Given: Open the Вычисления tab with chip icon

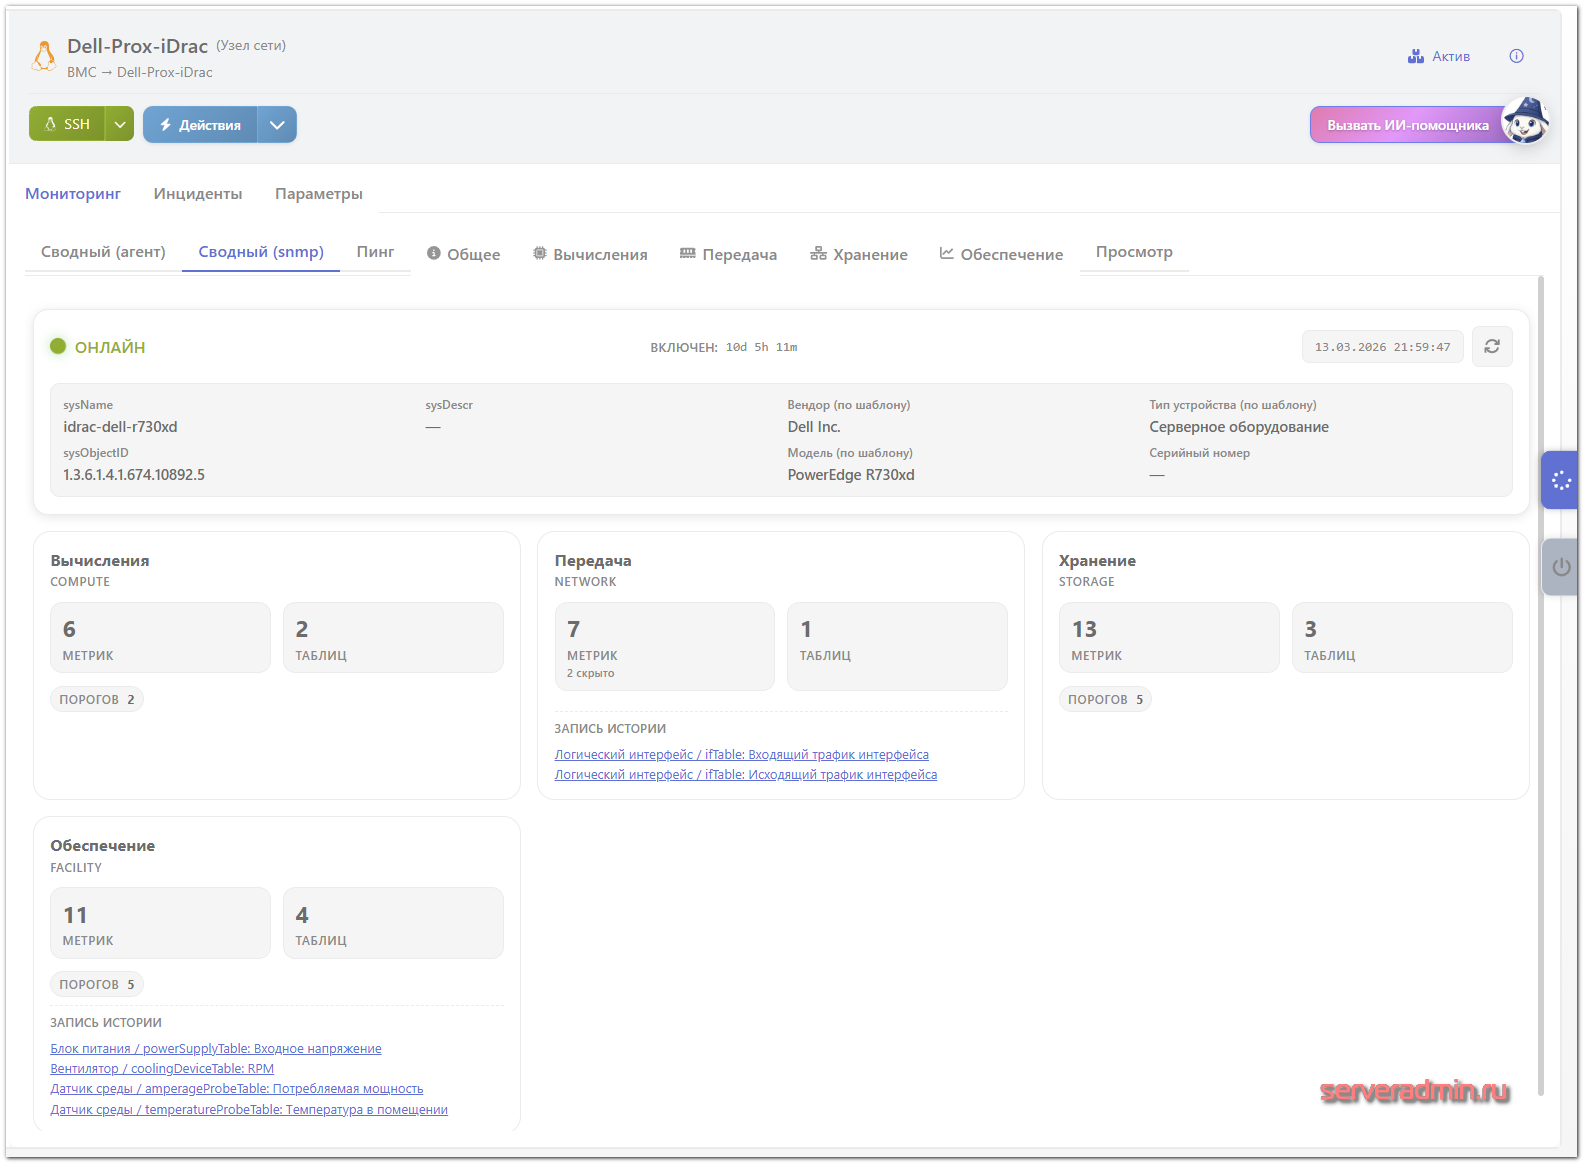Looking at the screenshot, I should [590, 254].
